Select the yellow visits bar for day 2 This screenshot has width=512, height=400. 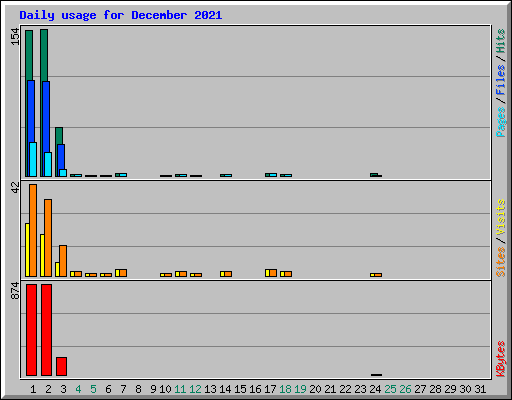42,255
